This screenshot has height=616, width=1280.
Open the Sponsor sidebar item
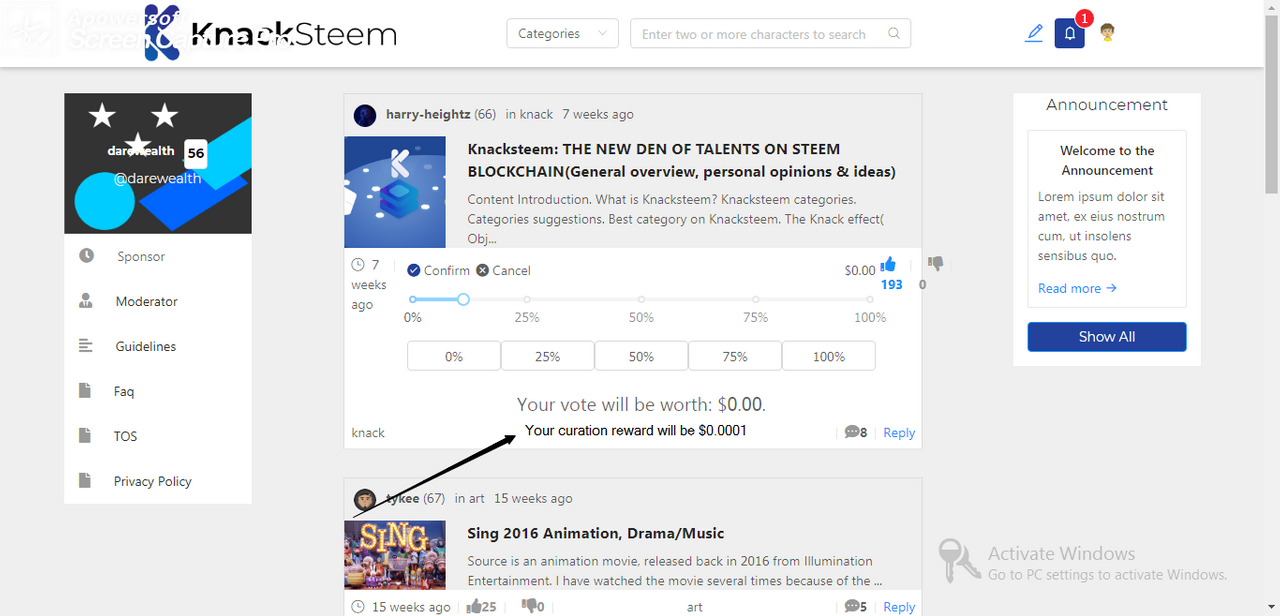[x=140, y=256]
